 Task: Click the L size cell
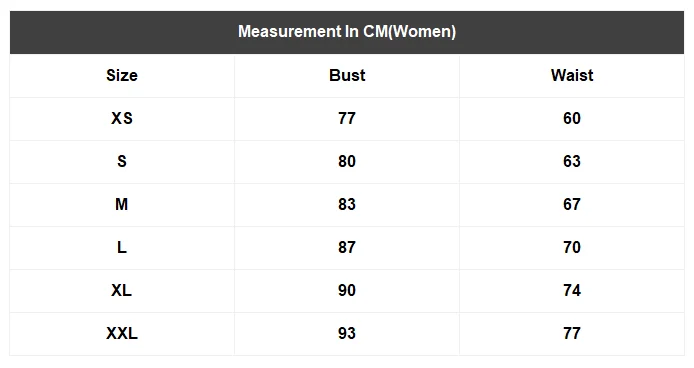pyautogui.click(x=122, y=247)
